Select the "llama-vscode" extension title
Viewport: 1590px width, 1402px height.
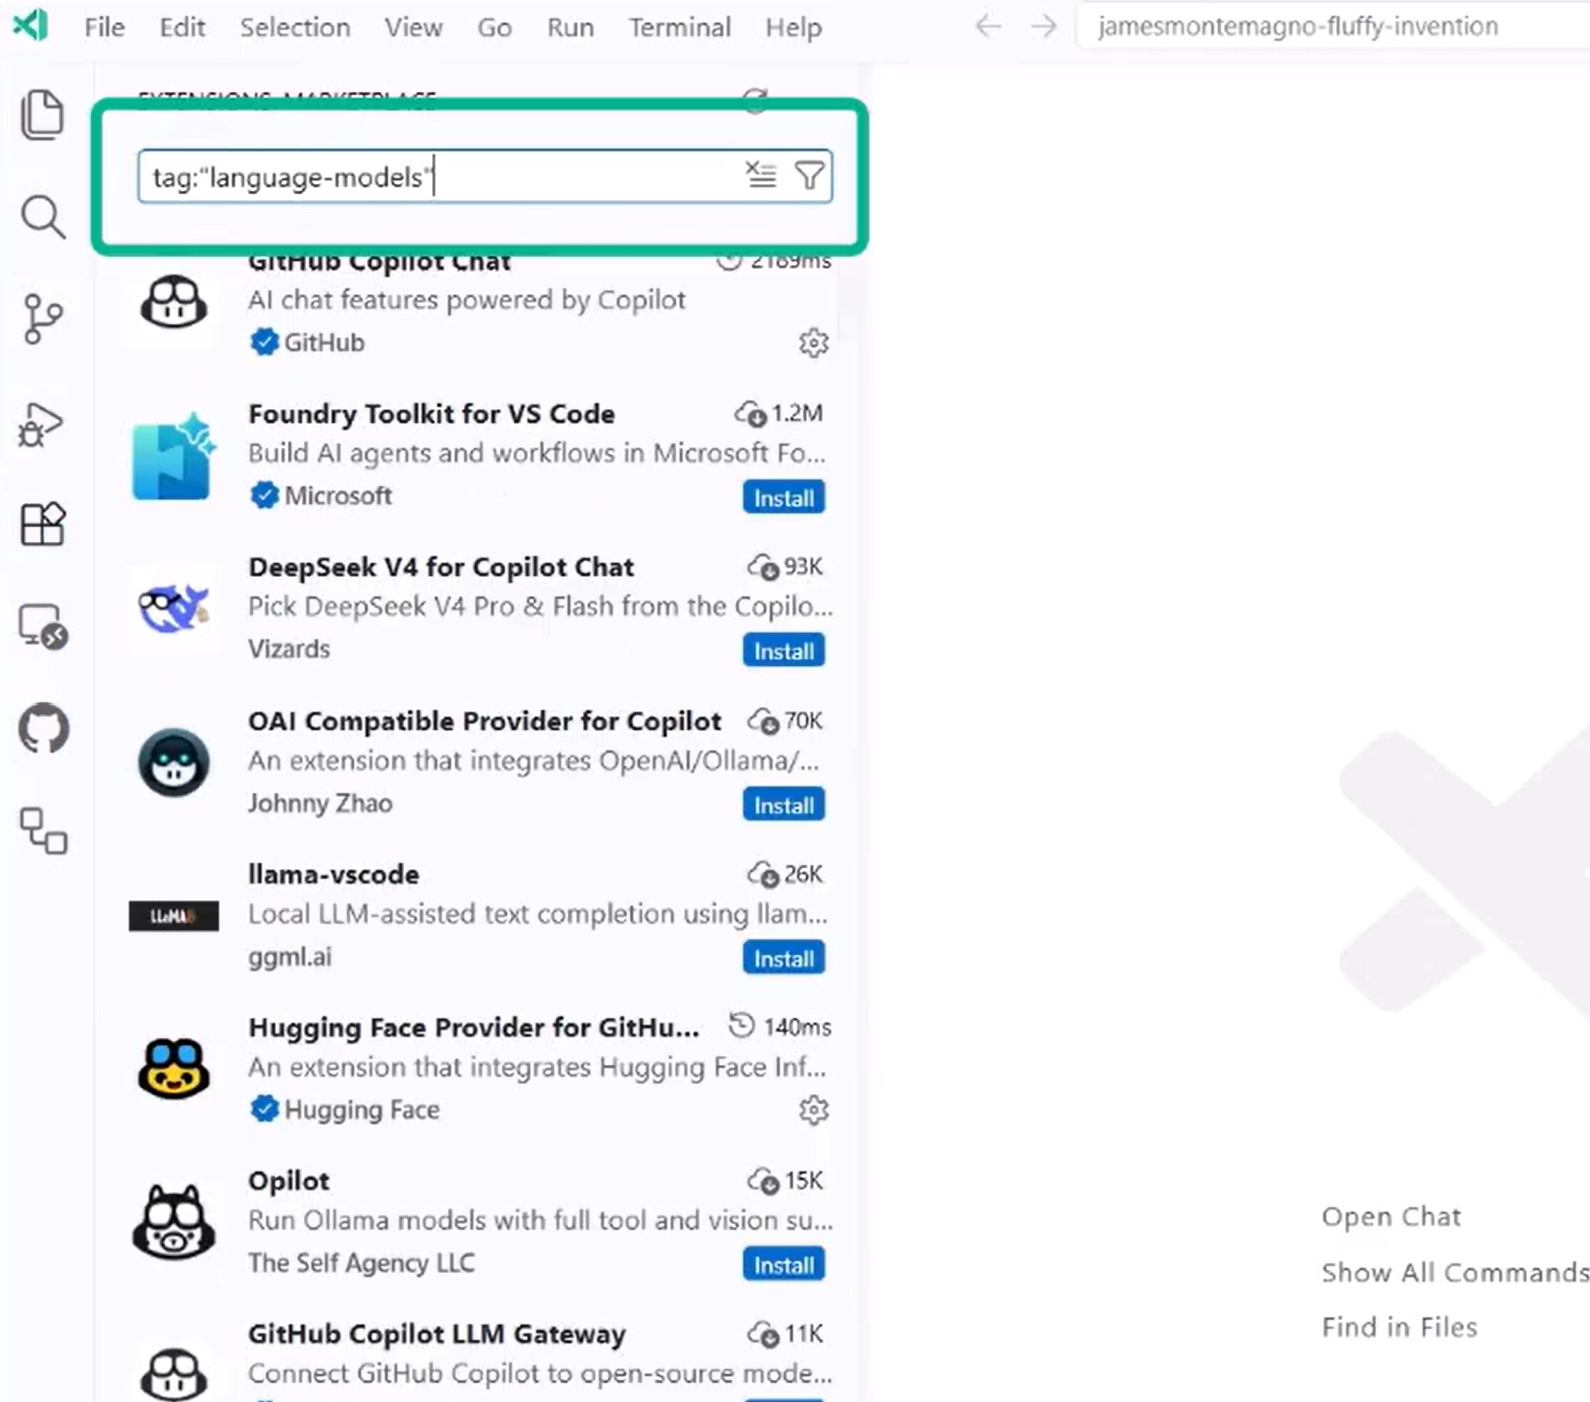click(x=333, y=874)
